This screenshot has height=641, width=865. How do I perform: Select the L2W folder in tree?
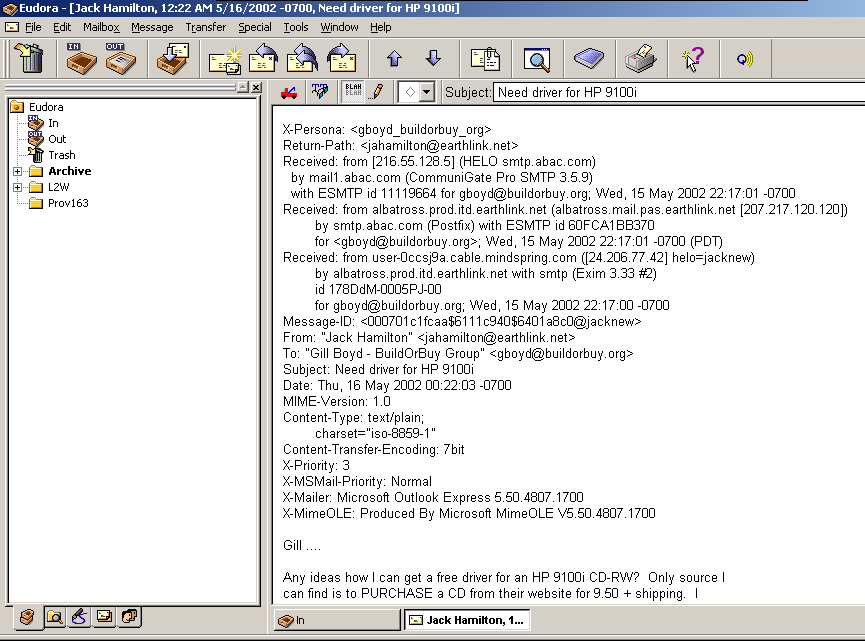pyautogui.click(x=58, y=187)
